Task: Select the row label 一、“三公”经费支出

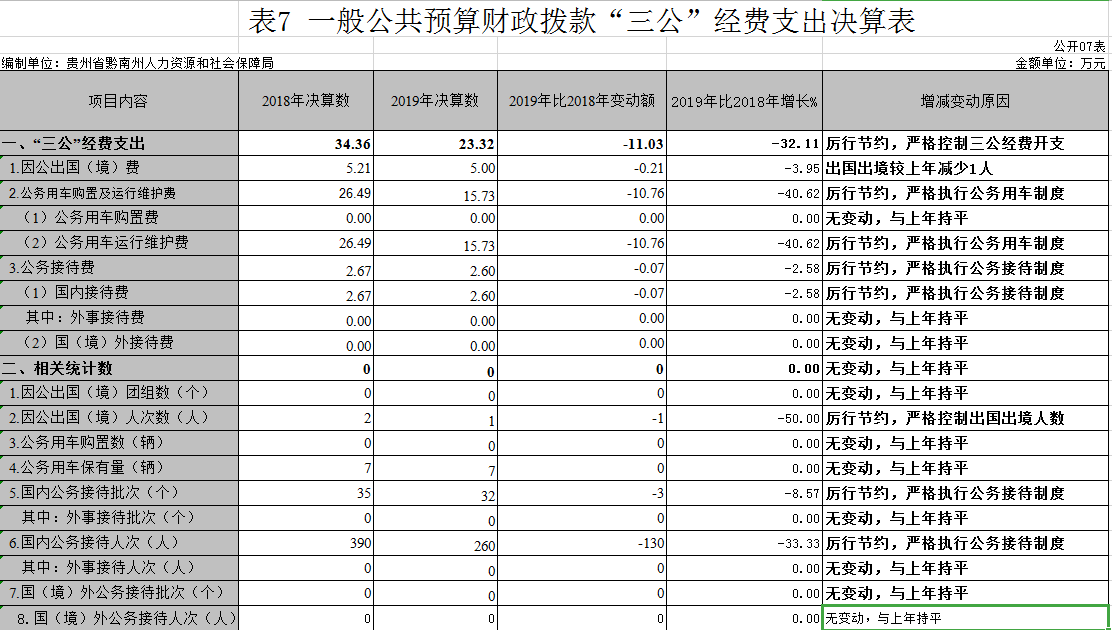Action: (x=118, y=143)
